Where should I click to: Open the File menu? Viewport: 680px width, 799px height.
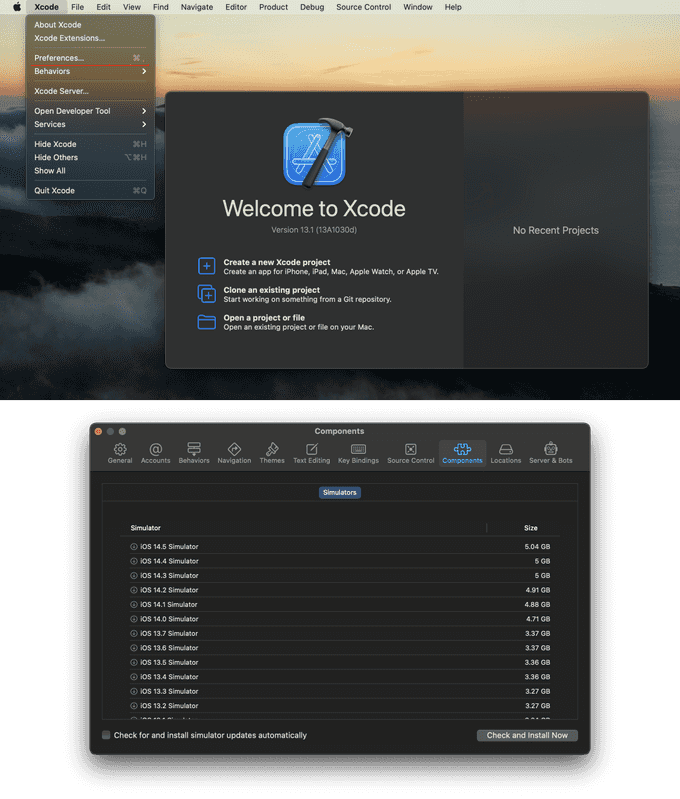tap(77, 7)
